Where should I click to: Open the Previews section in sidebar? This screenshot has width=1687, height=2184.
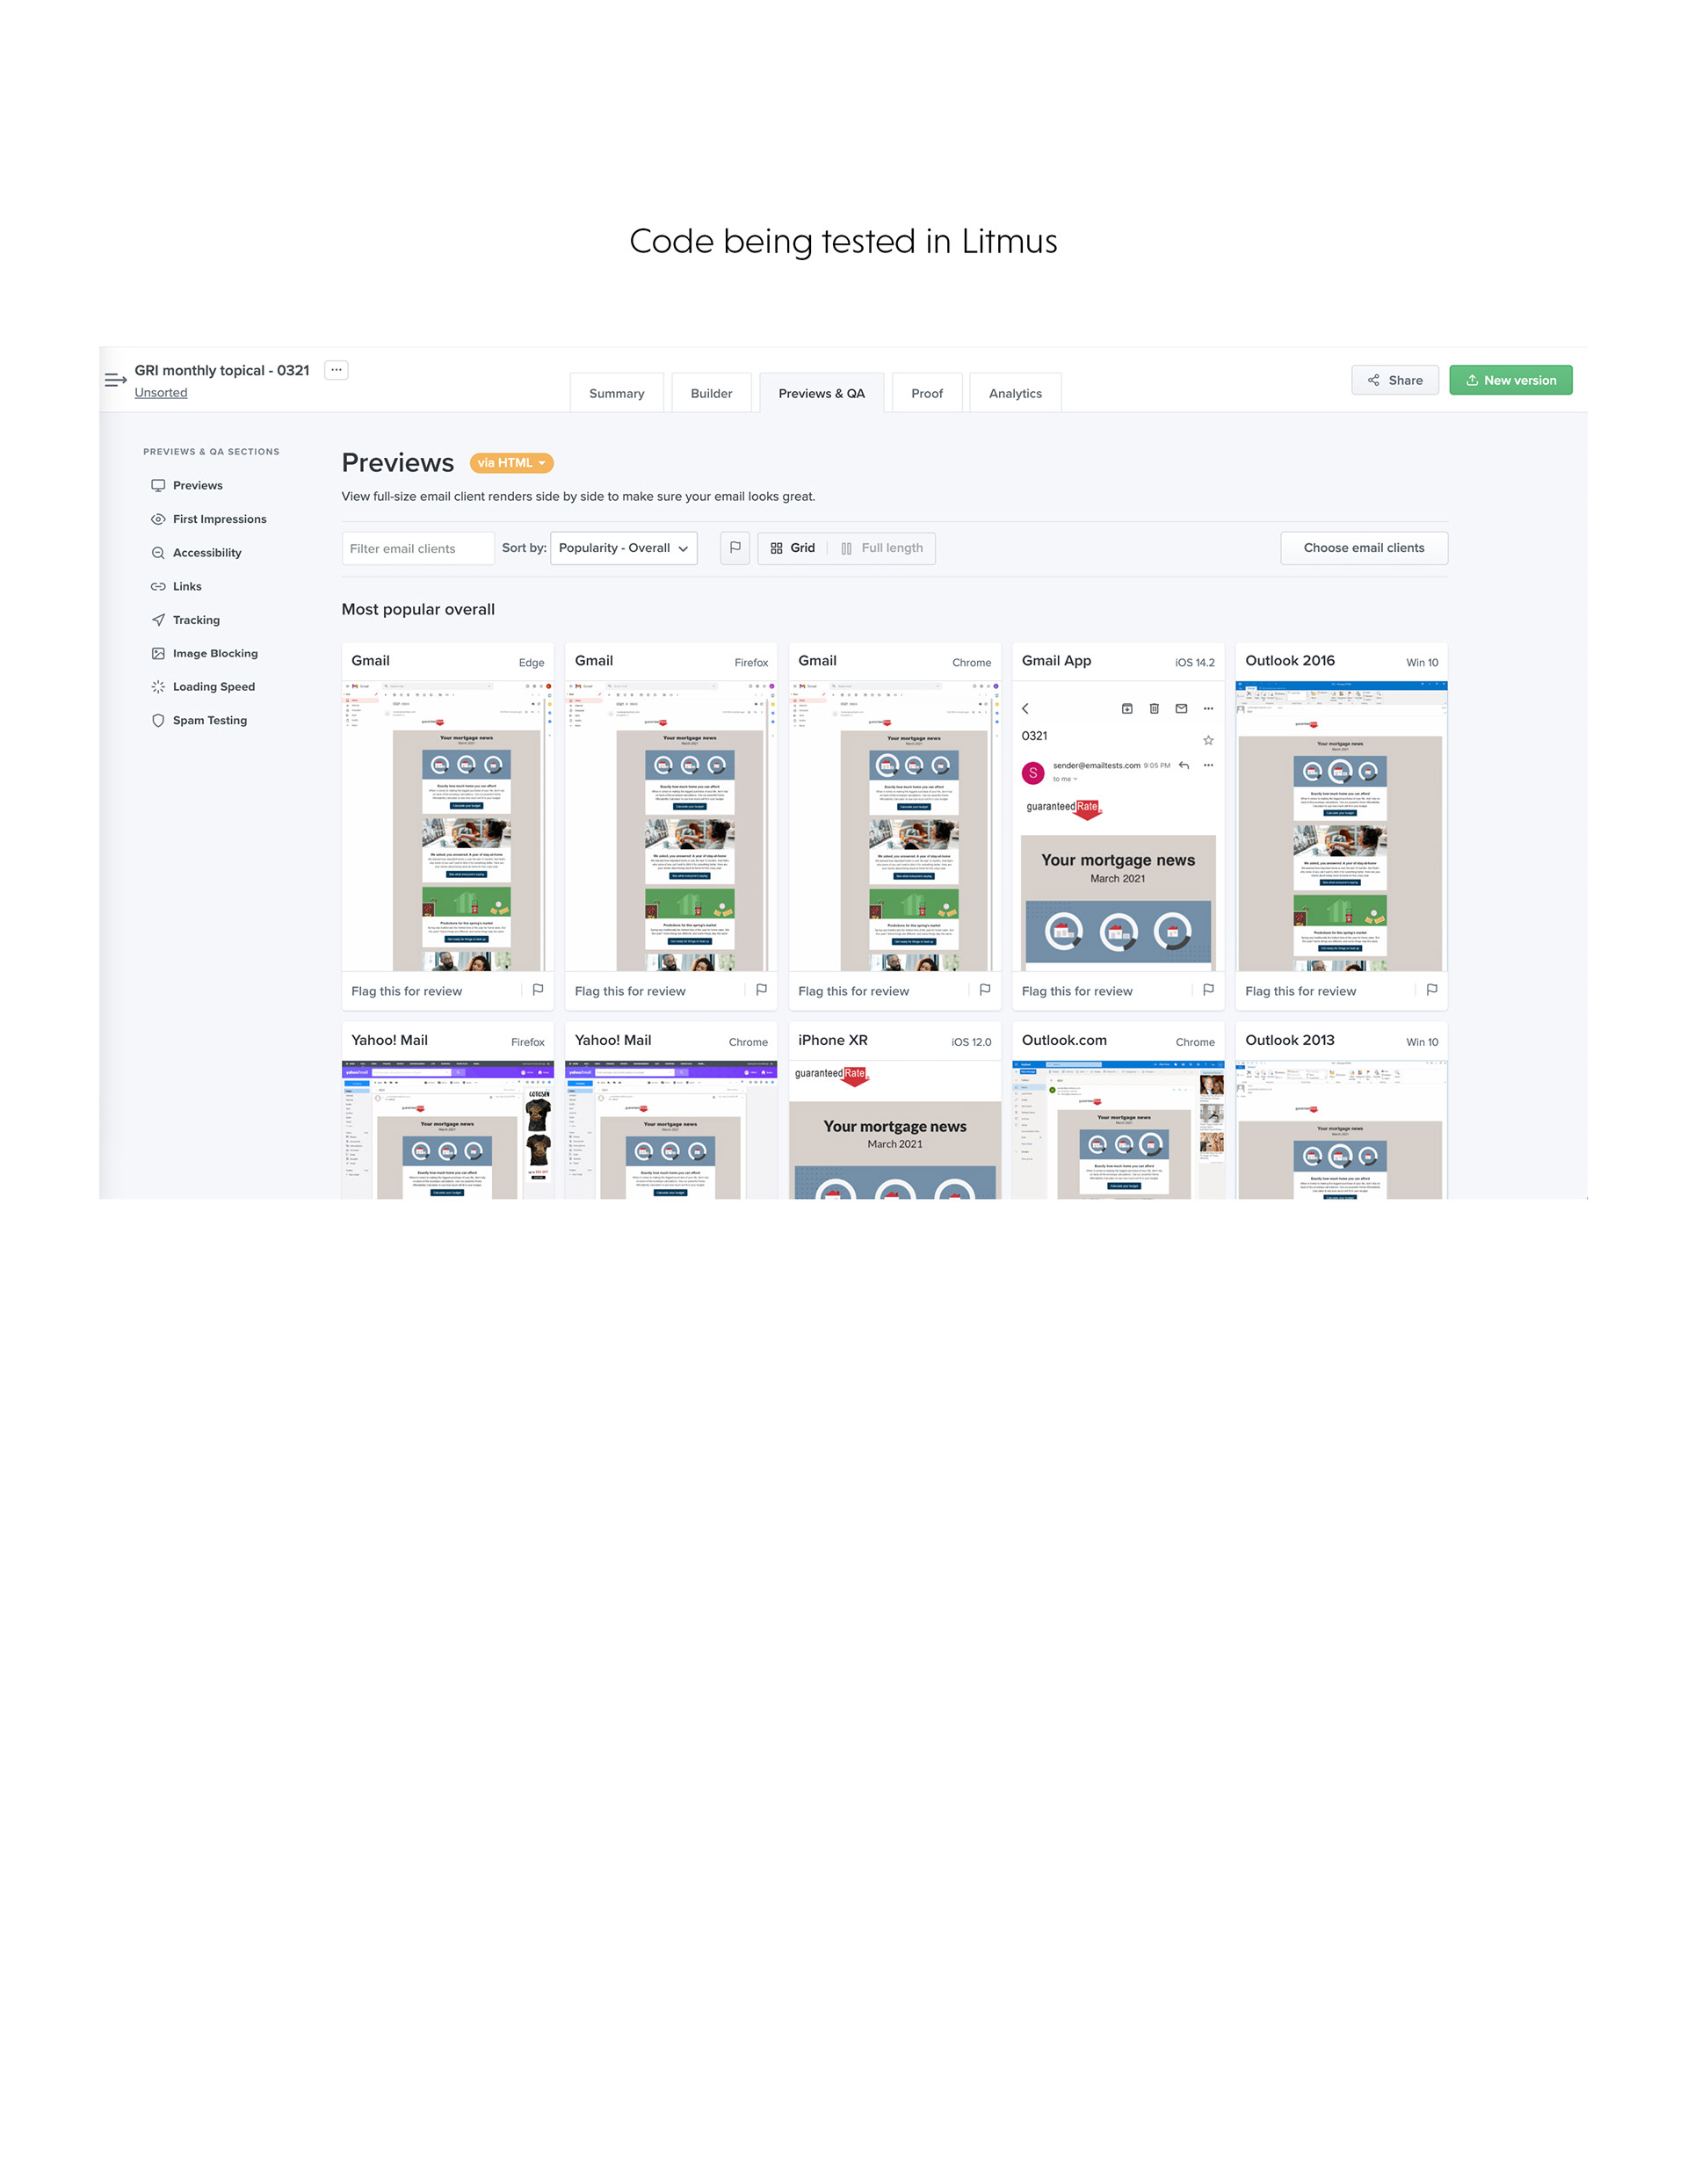tap(187, 485)
